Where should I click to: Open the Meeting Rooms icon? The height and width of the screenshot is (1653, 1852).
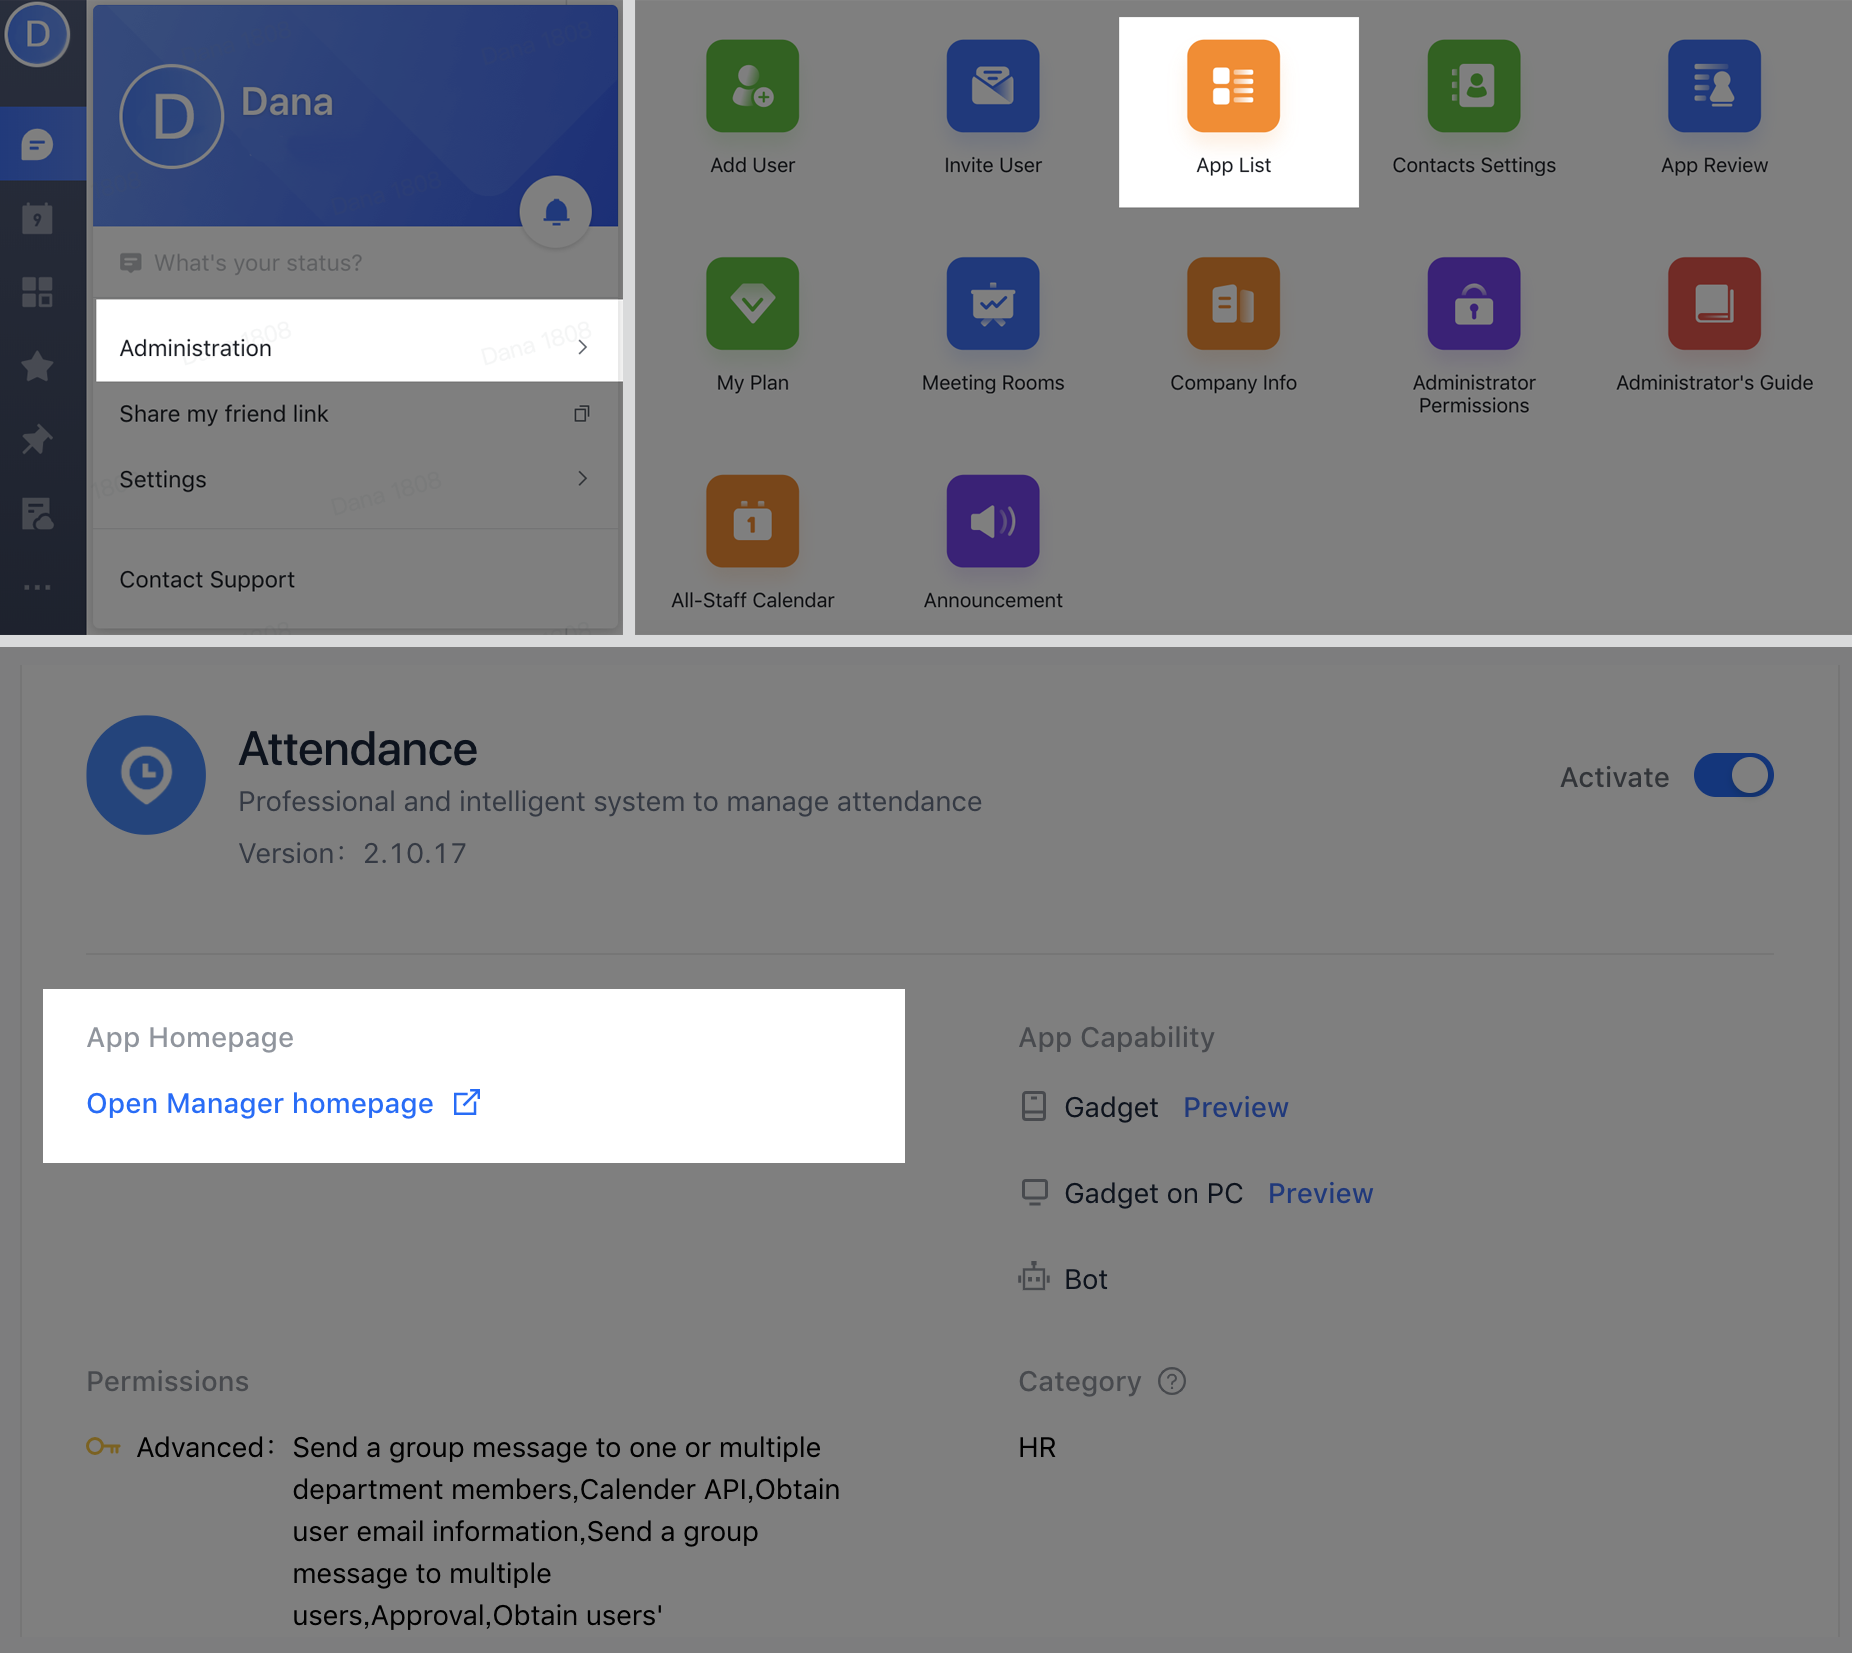(992, 304)
